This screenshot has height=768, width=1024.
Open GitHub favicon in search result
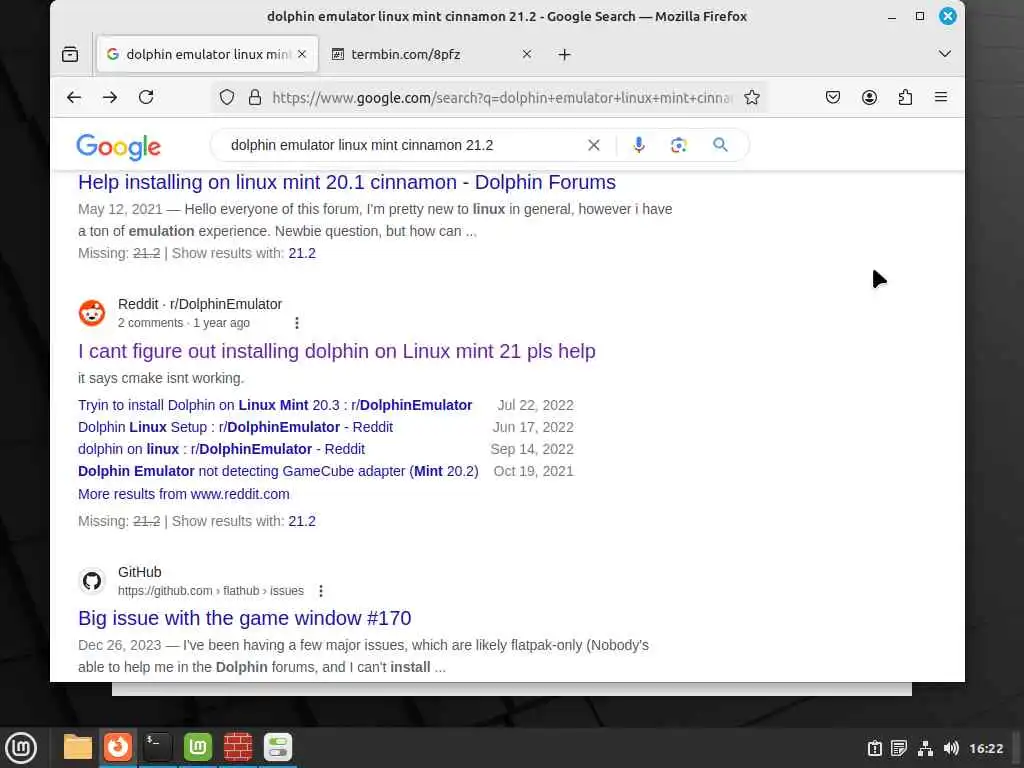point(92,581)
